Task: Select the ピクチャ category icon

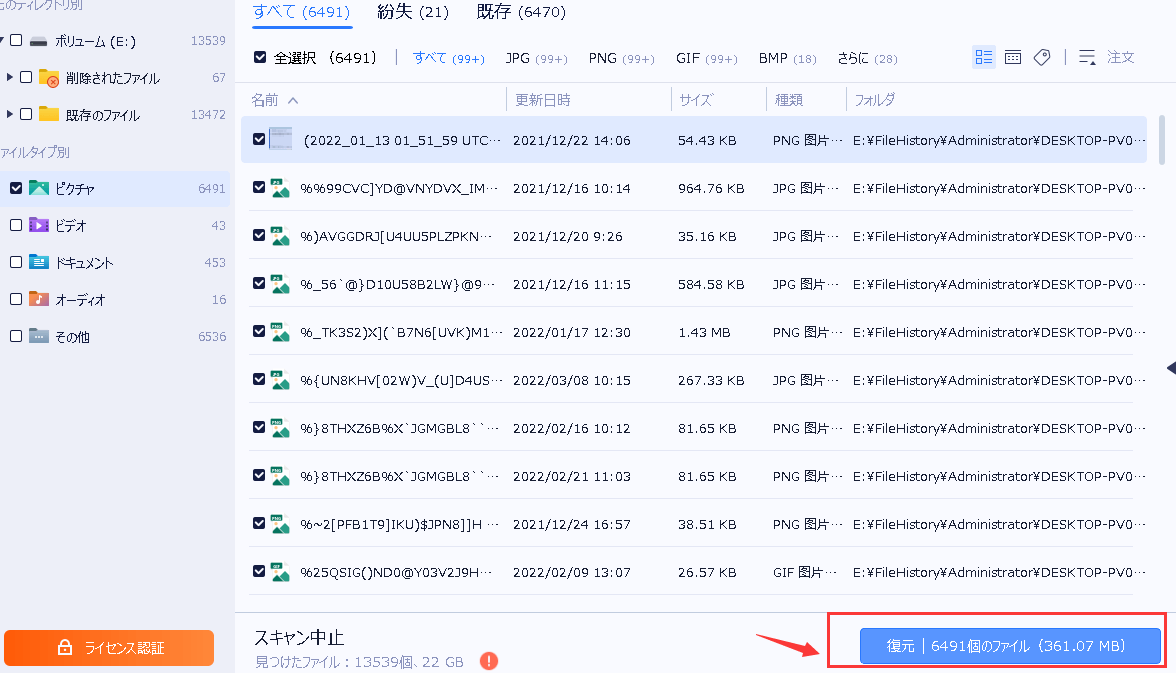Action: tap(41, 188)
